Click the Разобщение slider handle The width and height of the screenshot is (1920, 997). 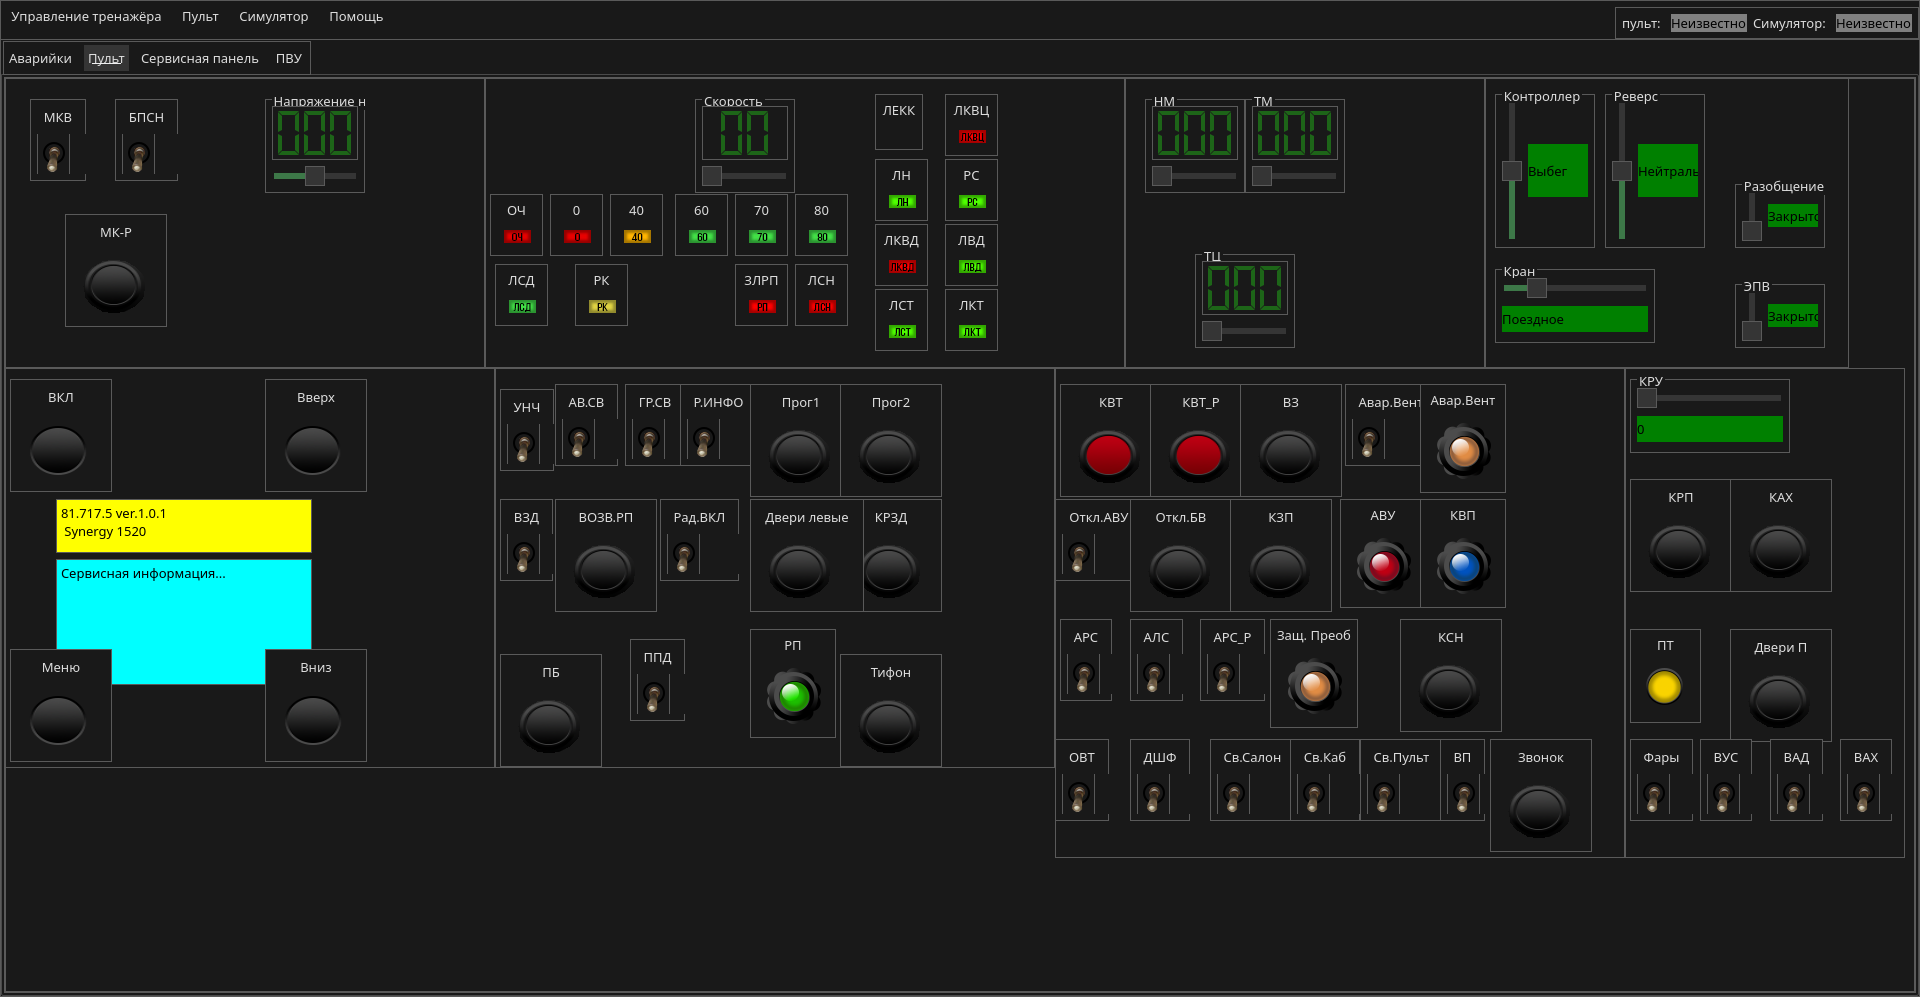[1752, 231]
